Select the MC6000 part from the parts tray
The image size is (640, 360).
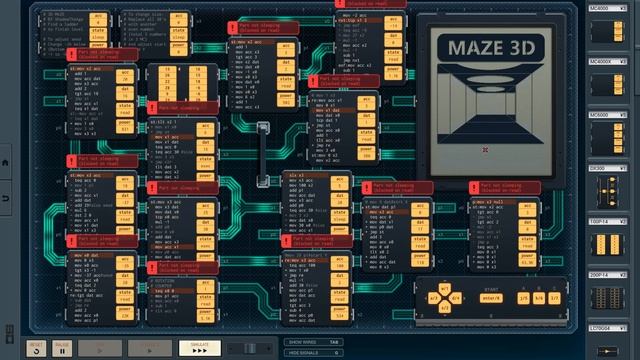(x=608, y=138)
